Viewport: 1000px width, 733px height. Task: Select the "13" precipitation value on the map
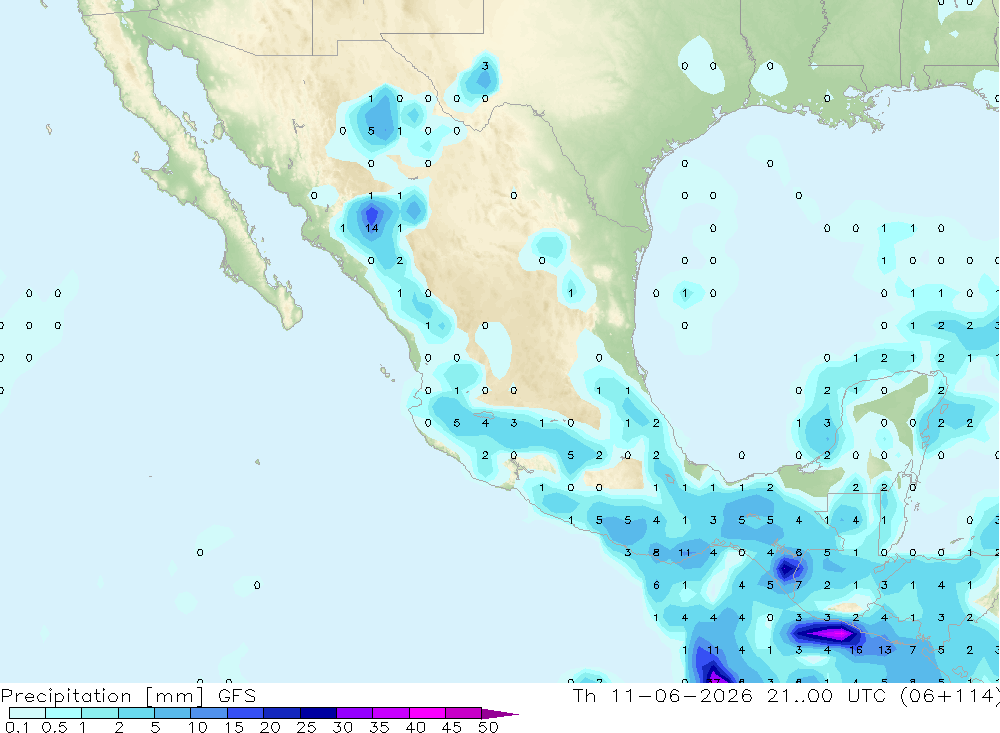(x=885, y=650)
